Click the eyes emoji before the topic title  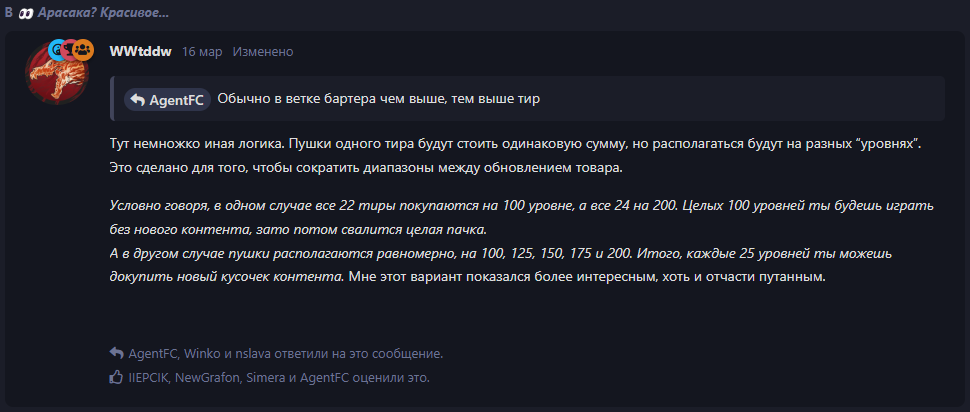(25, 13)
